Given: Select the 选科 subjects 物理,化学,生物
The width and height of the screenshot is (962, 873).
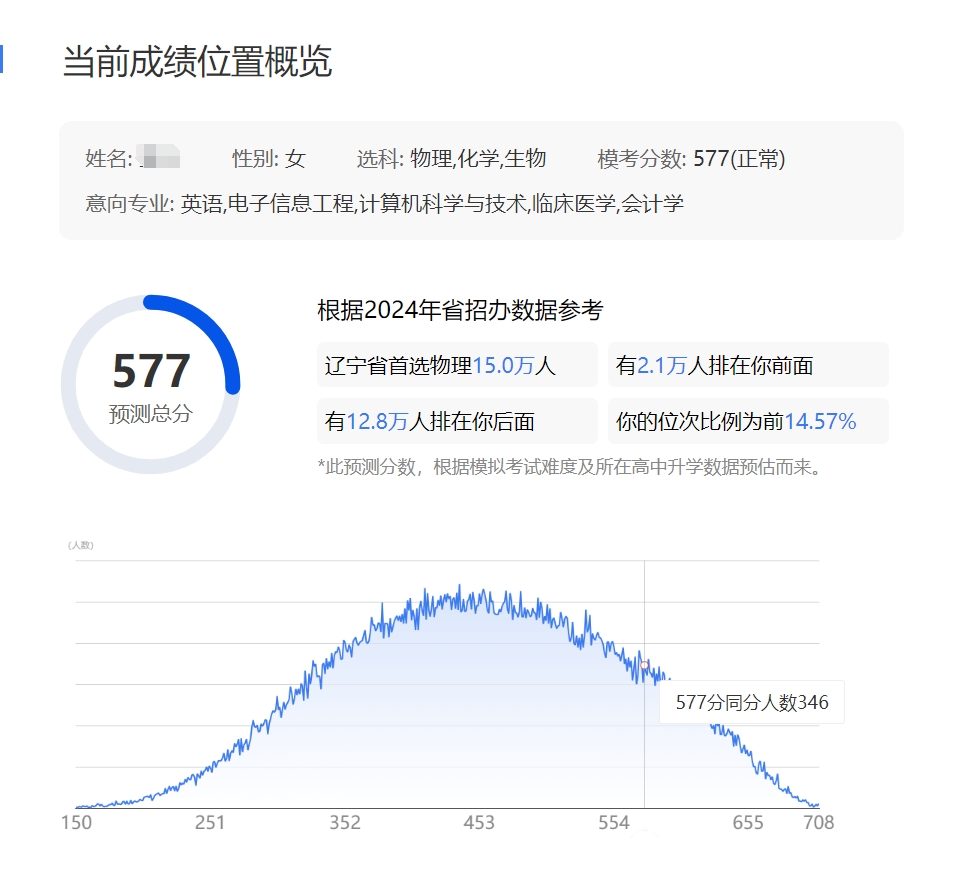Looking at the screenshot, I should 450,159.
